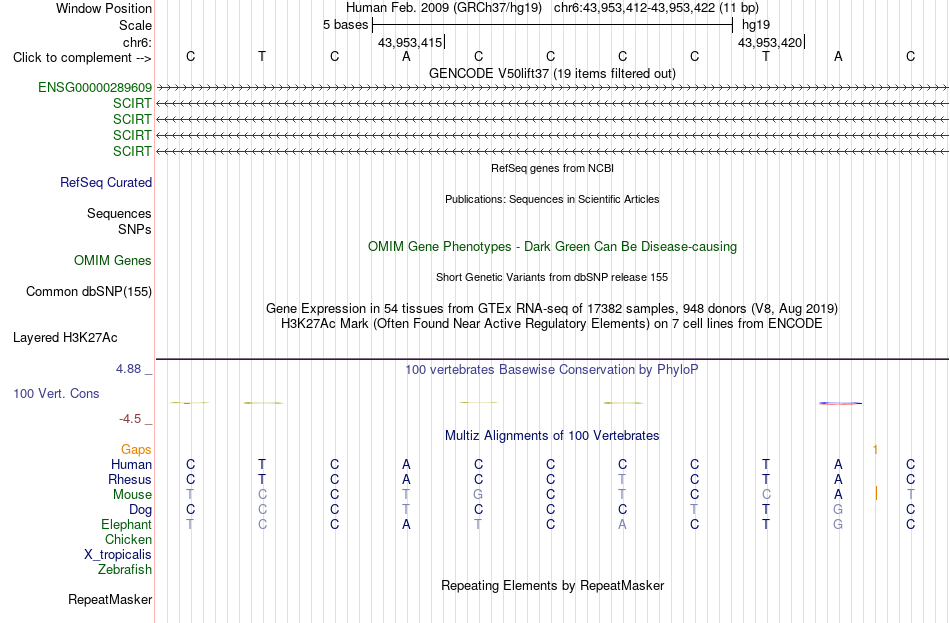Viewport: 950px width, 623px height.
Task: Select the Mouse species label
Action: click(133, 495)
